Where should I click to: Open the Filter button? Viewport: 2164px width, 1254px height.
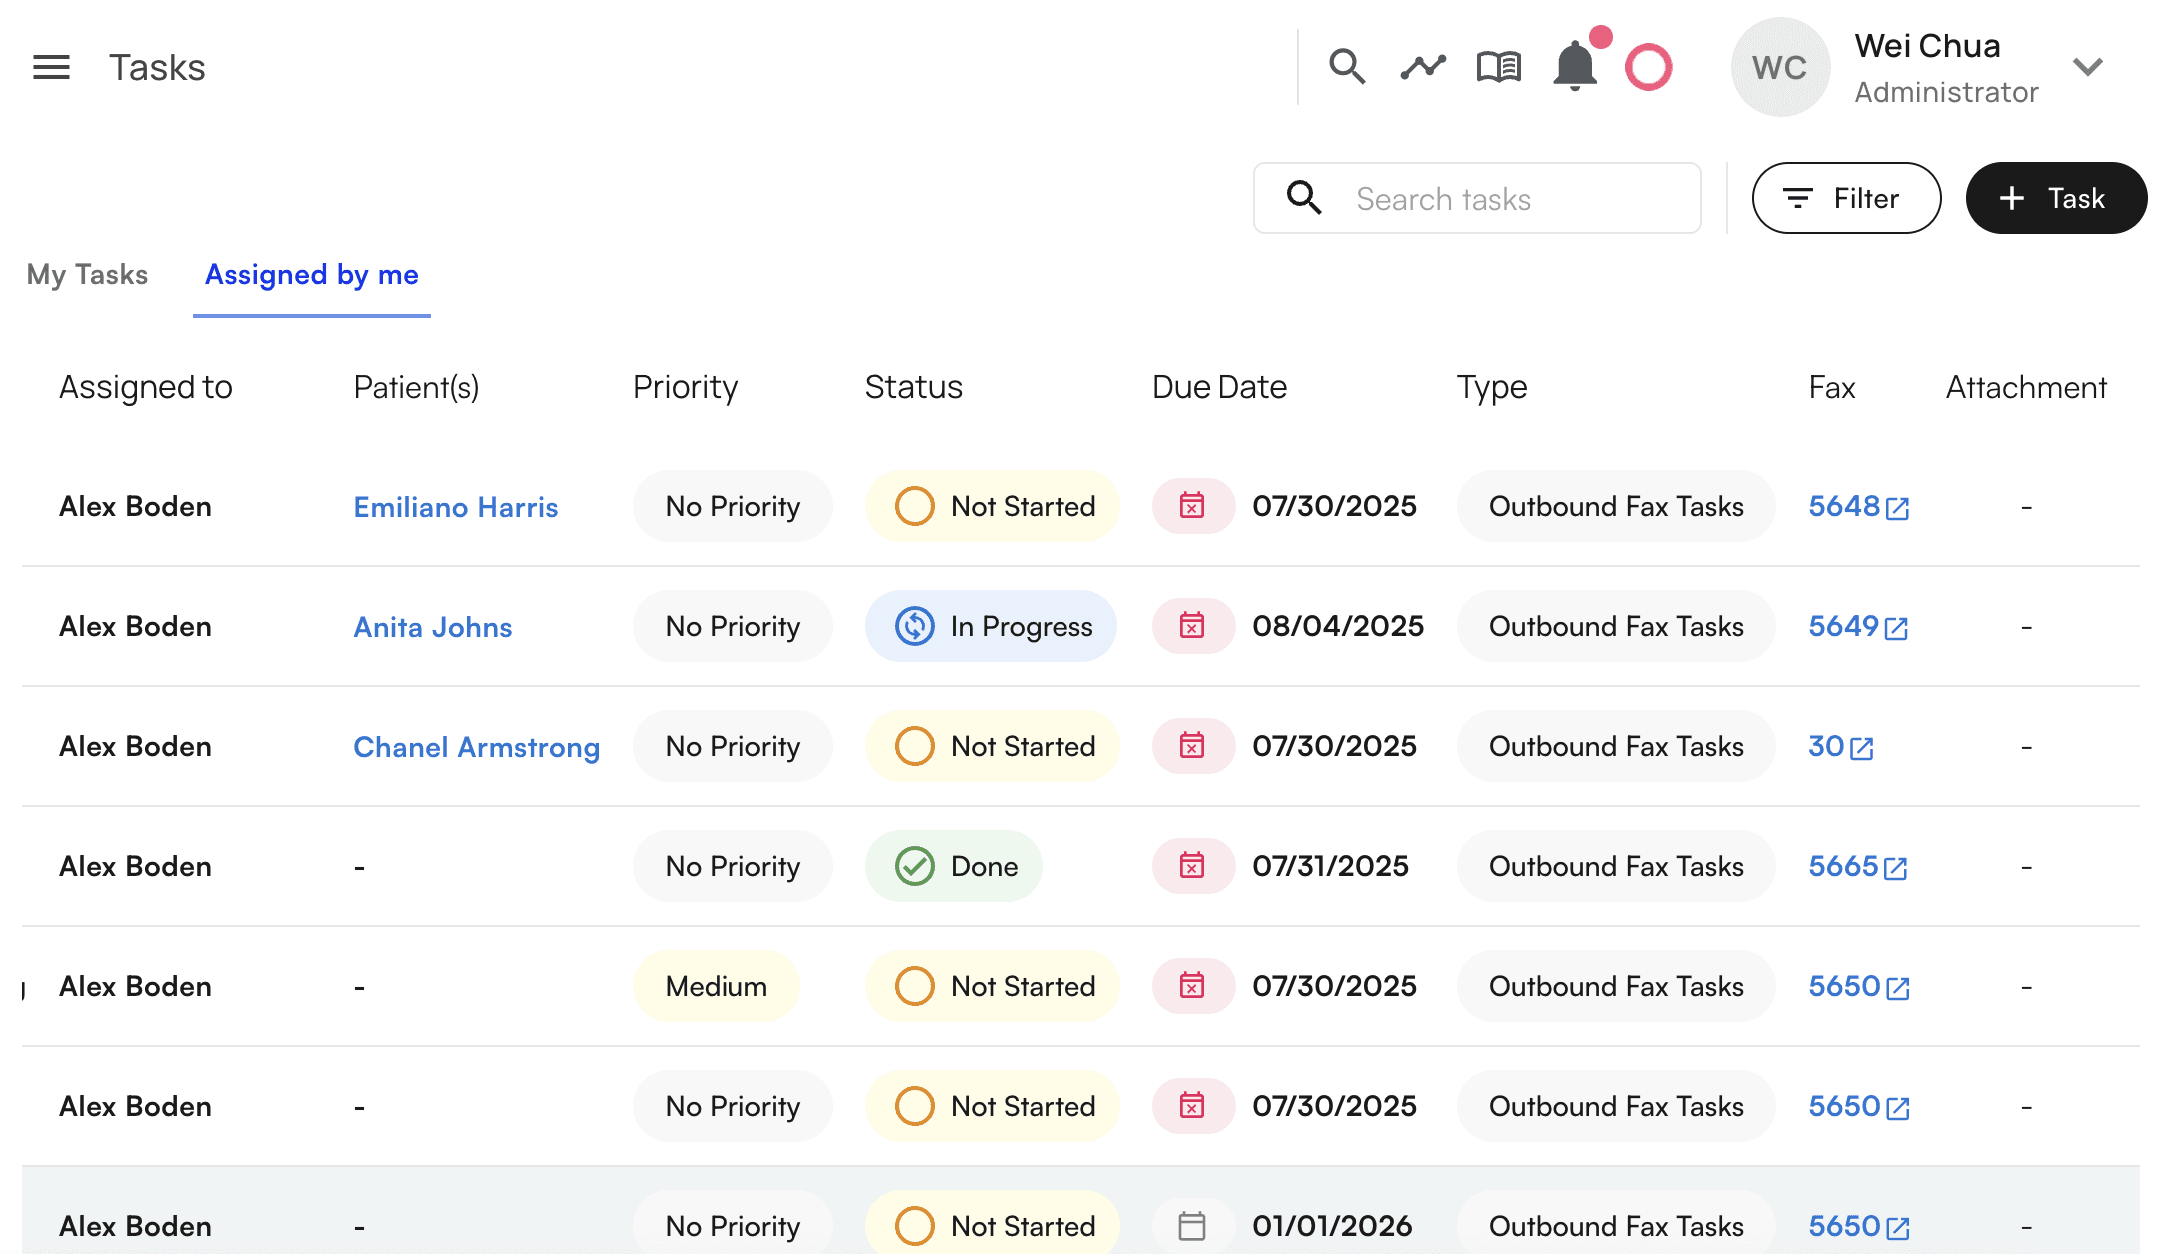pyautogui.click(x=1846, y=198)
